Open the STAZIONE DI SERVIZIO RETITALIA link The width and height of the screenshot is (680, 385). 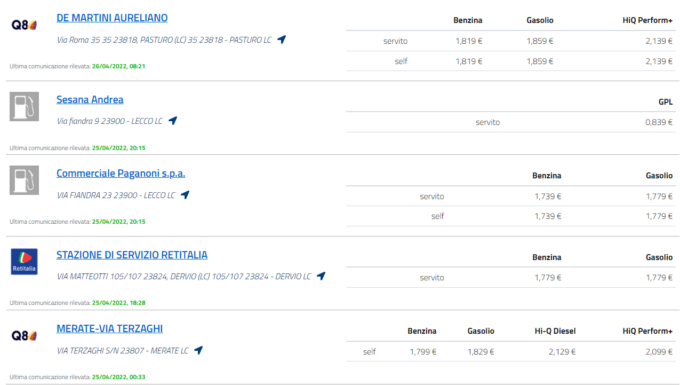click(x=132, y=255)
